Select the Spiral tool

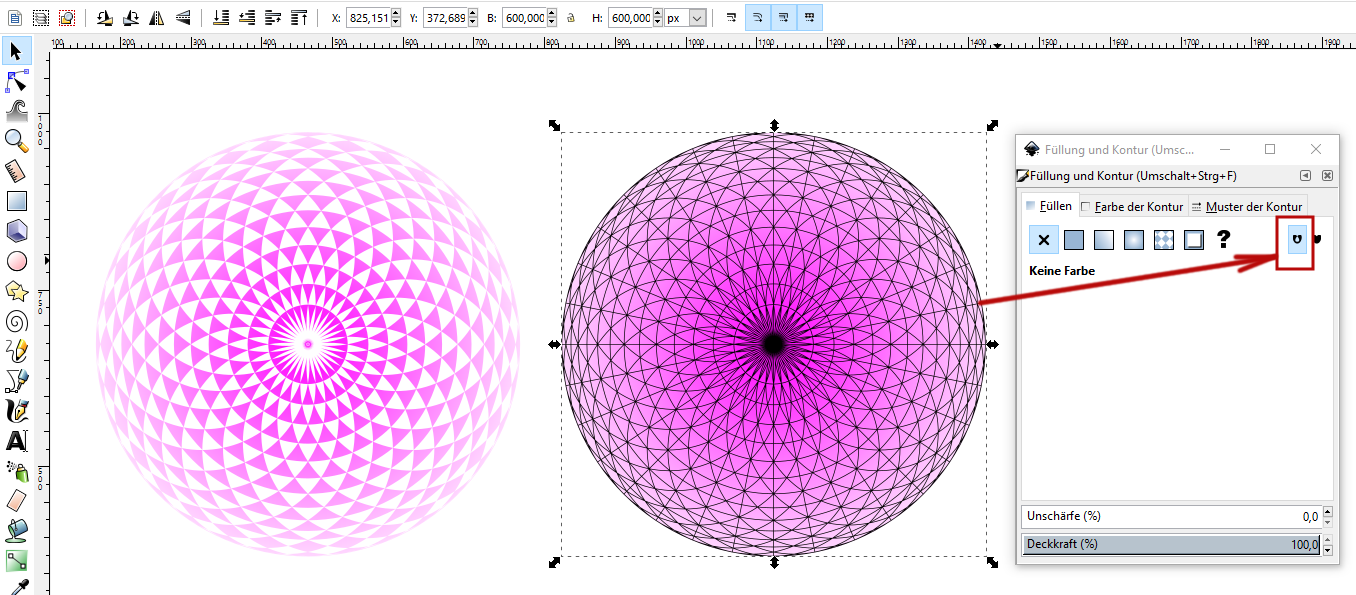click(16, 321)
